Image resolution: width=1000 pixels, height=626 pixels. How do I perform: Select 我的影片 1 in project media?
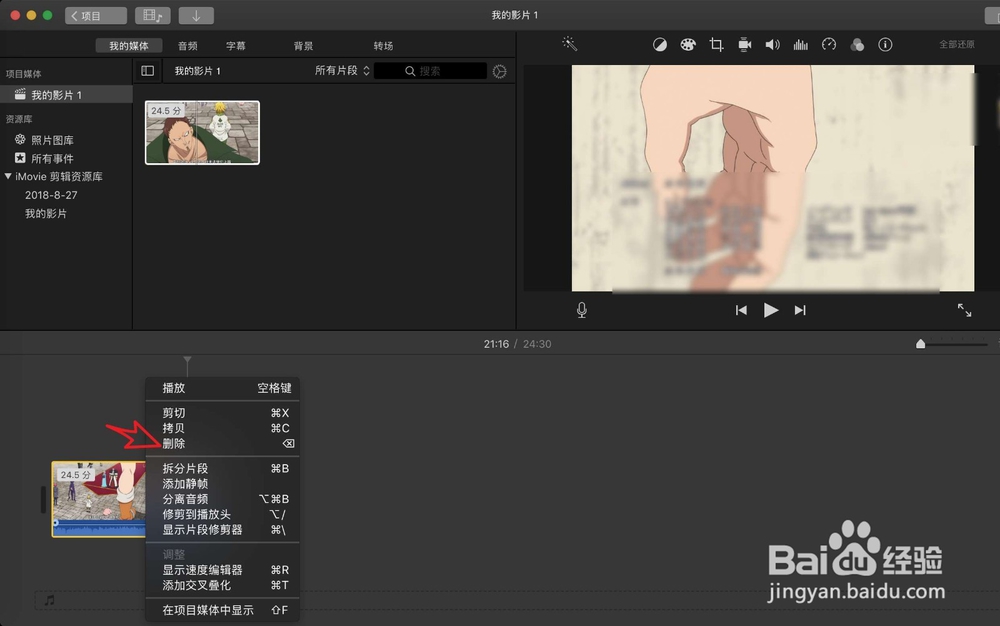[66, 95]
